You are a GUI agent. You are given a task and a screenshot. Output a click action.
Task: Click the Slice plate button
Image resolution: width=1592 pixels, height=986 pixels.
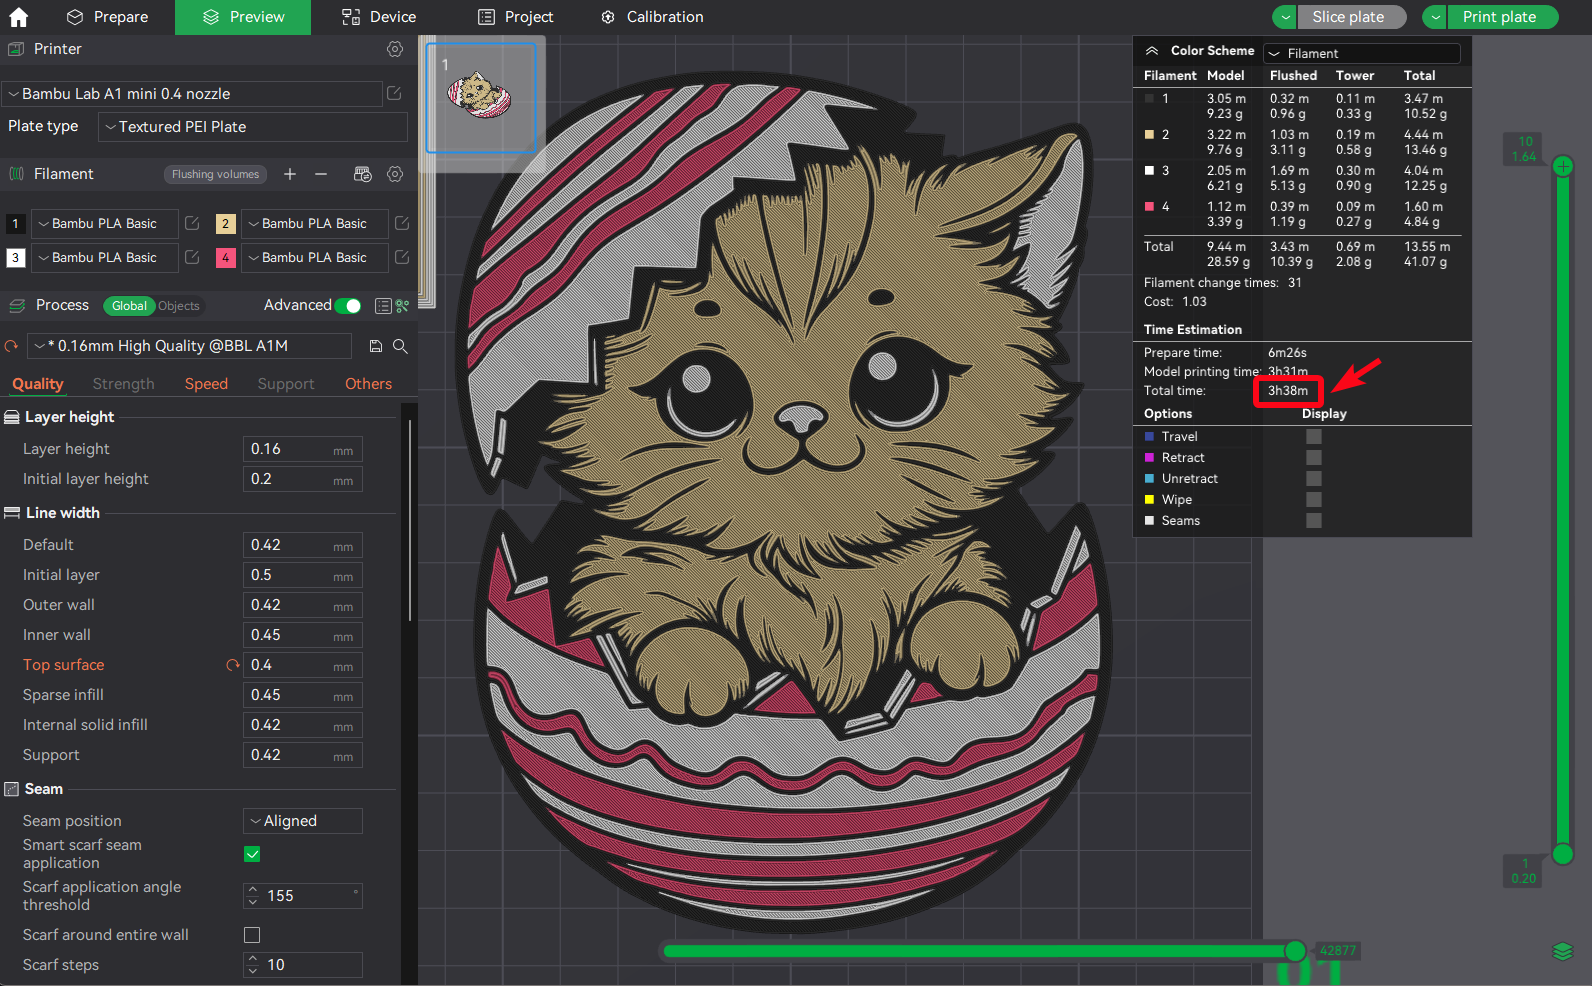point(1352,17)
